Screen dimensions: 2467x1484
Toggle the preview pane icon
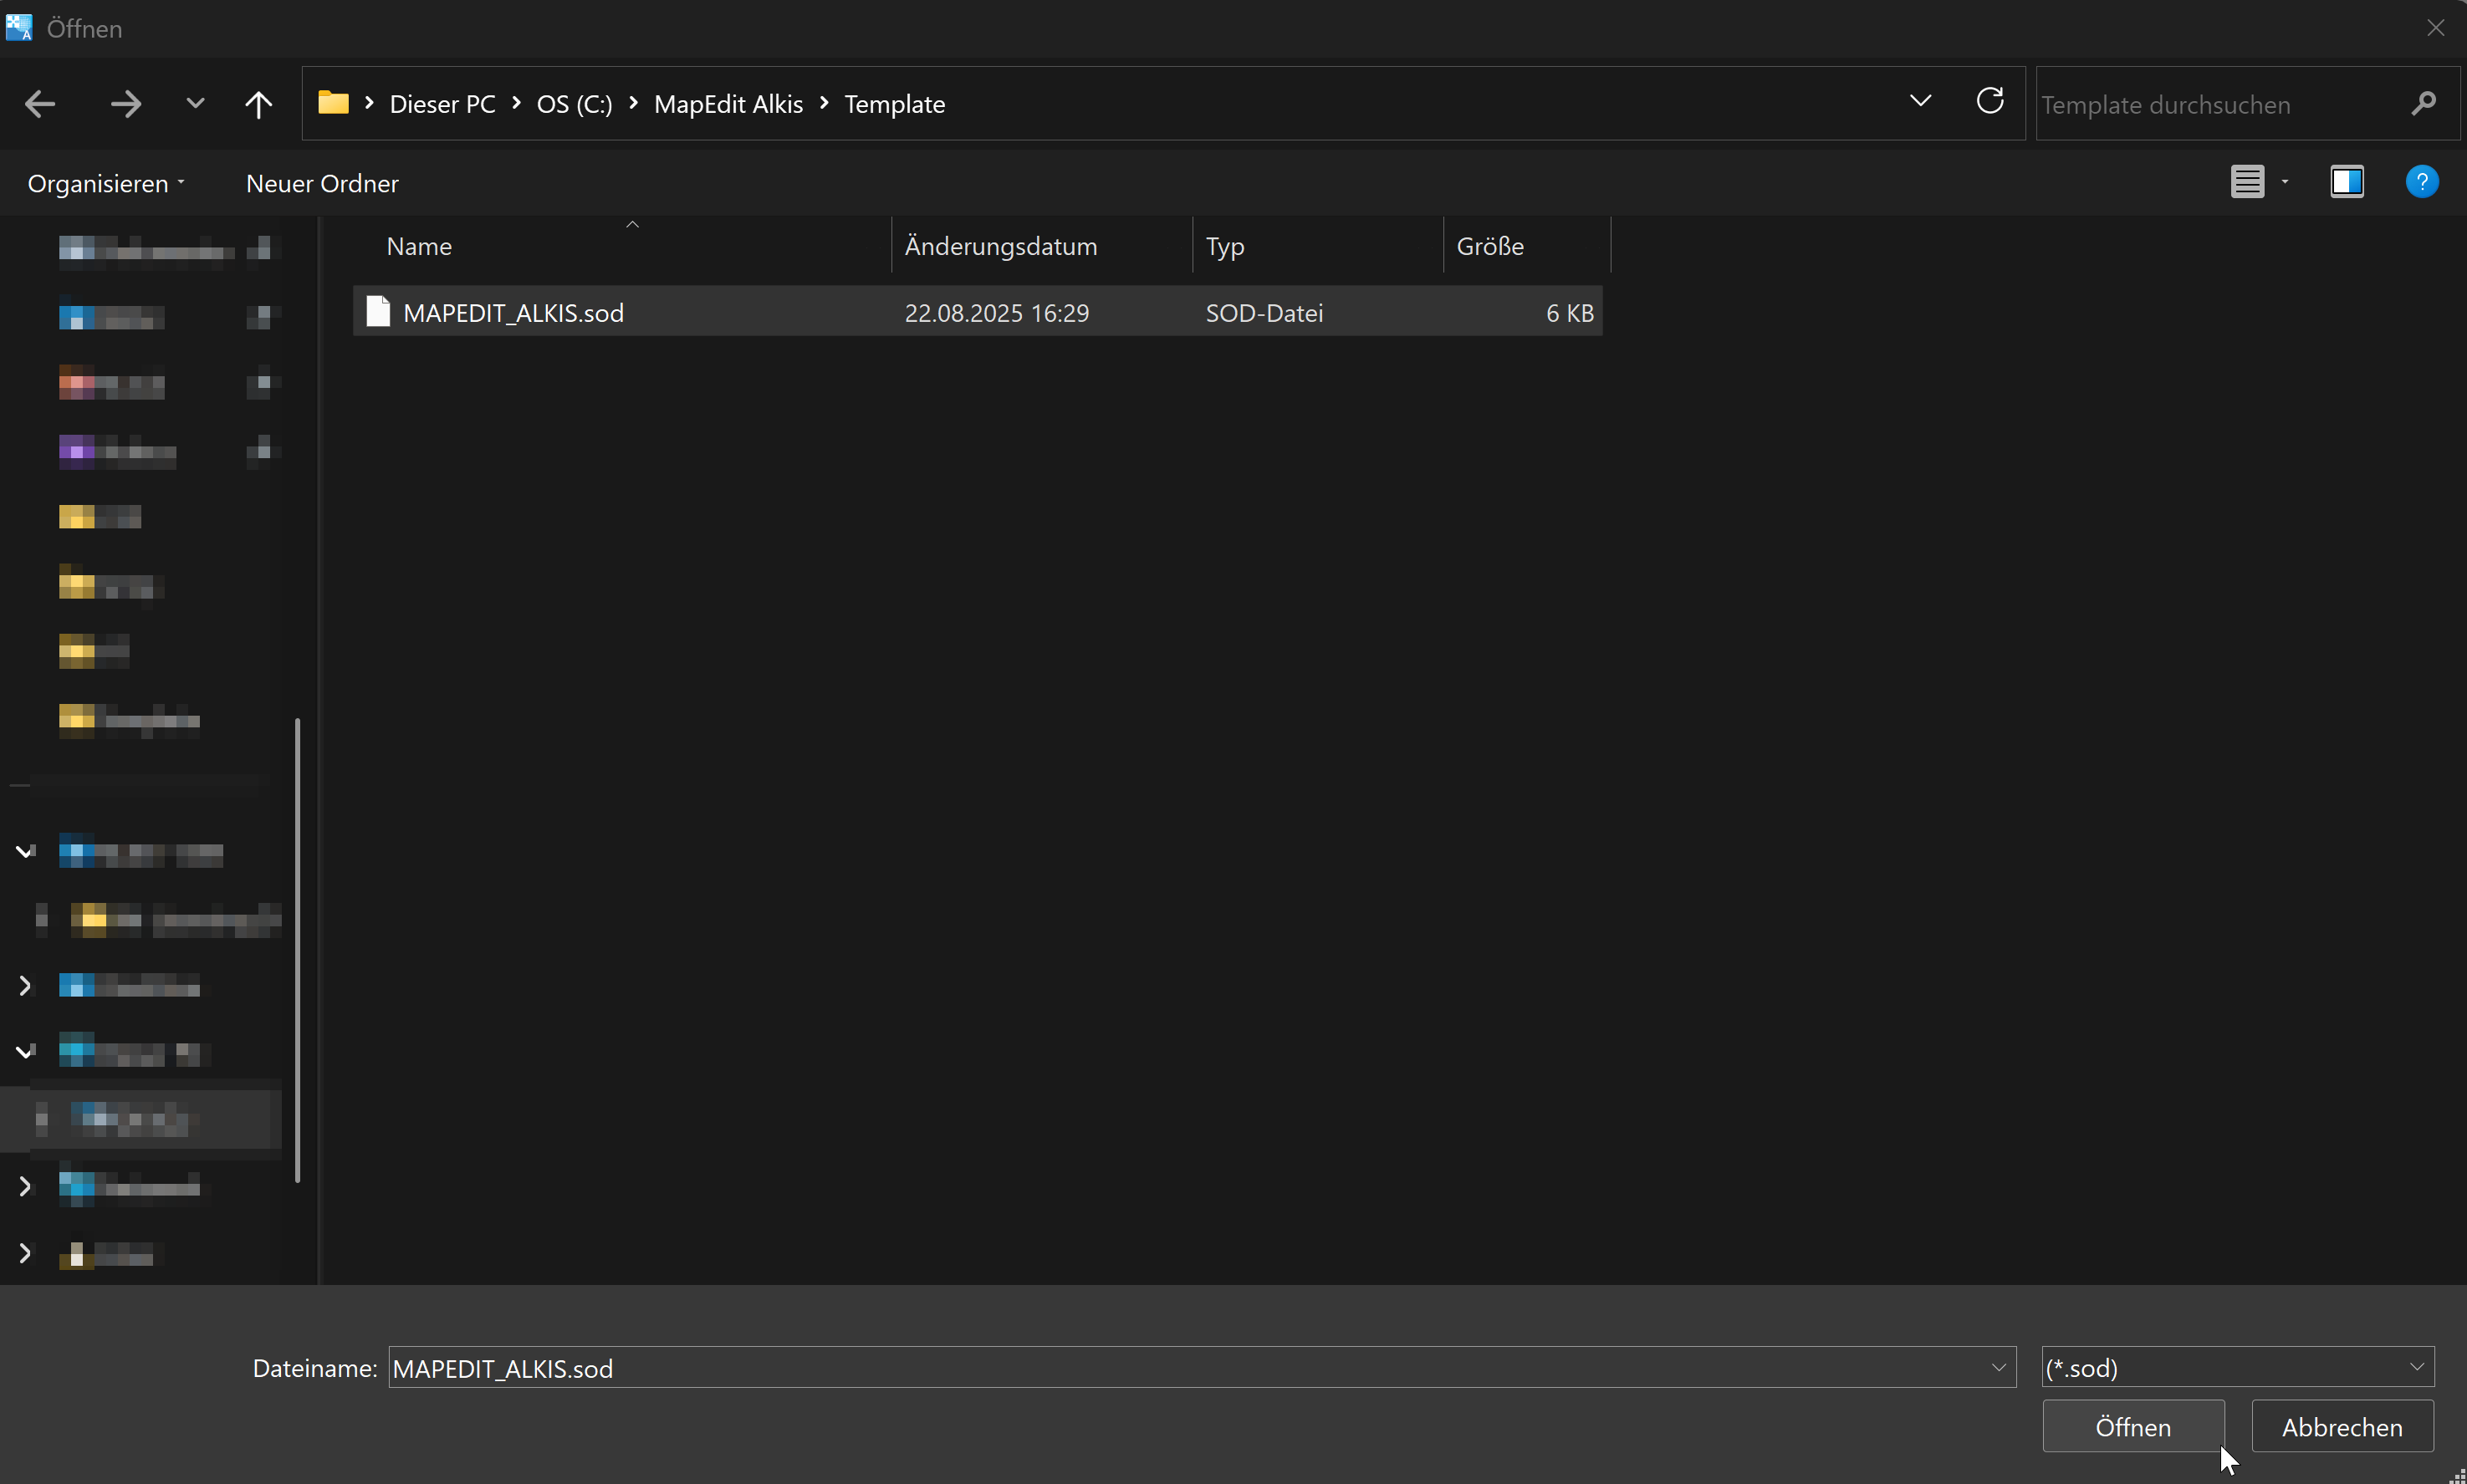2346,182
